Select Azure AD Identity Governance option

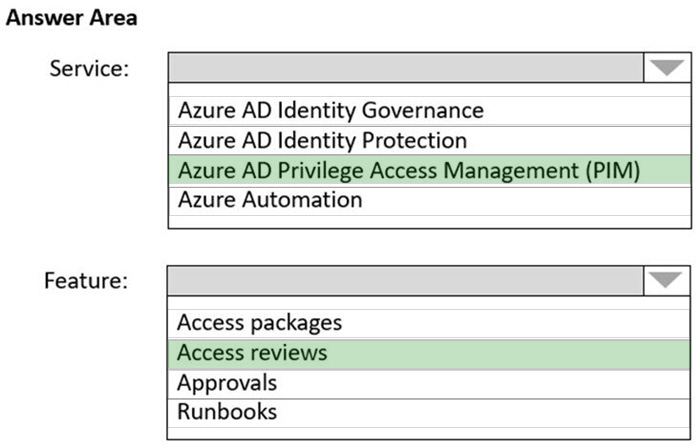(x=330, y=110)
